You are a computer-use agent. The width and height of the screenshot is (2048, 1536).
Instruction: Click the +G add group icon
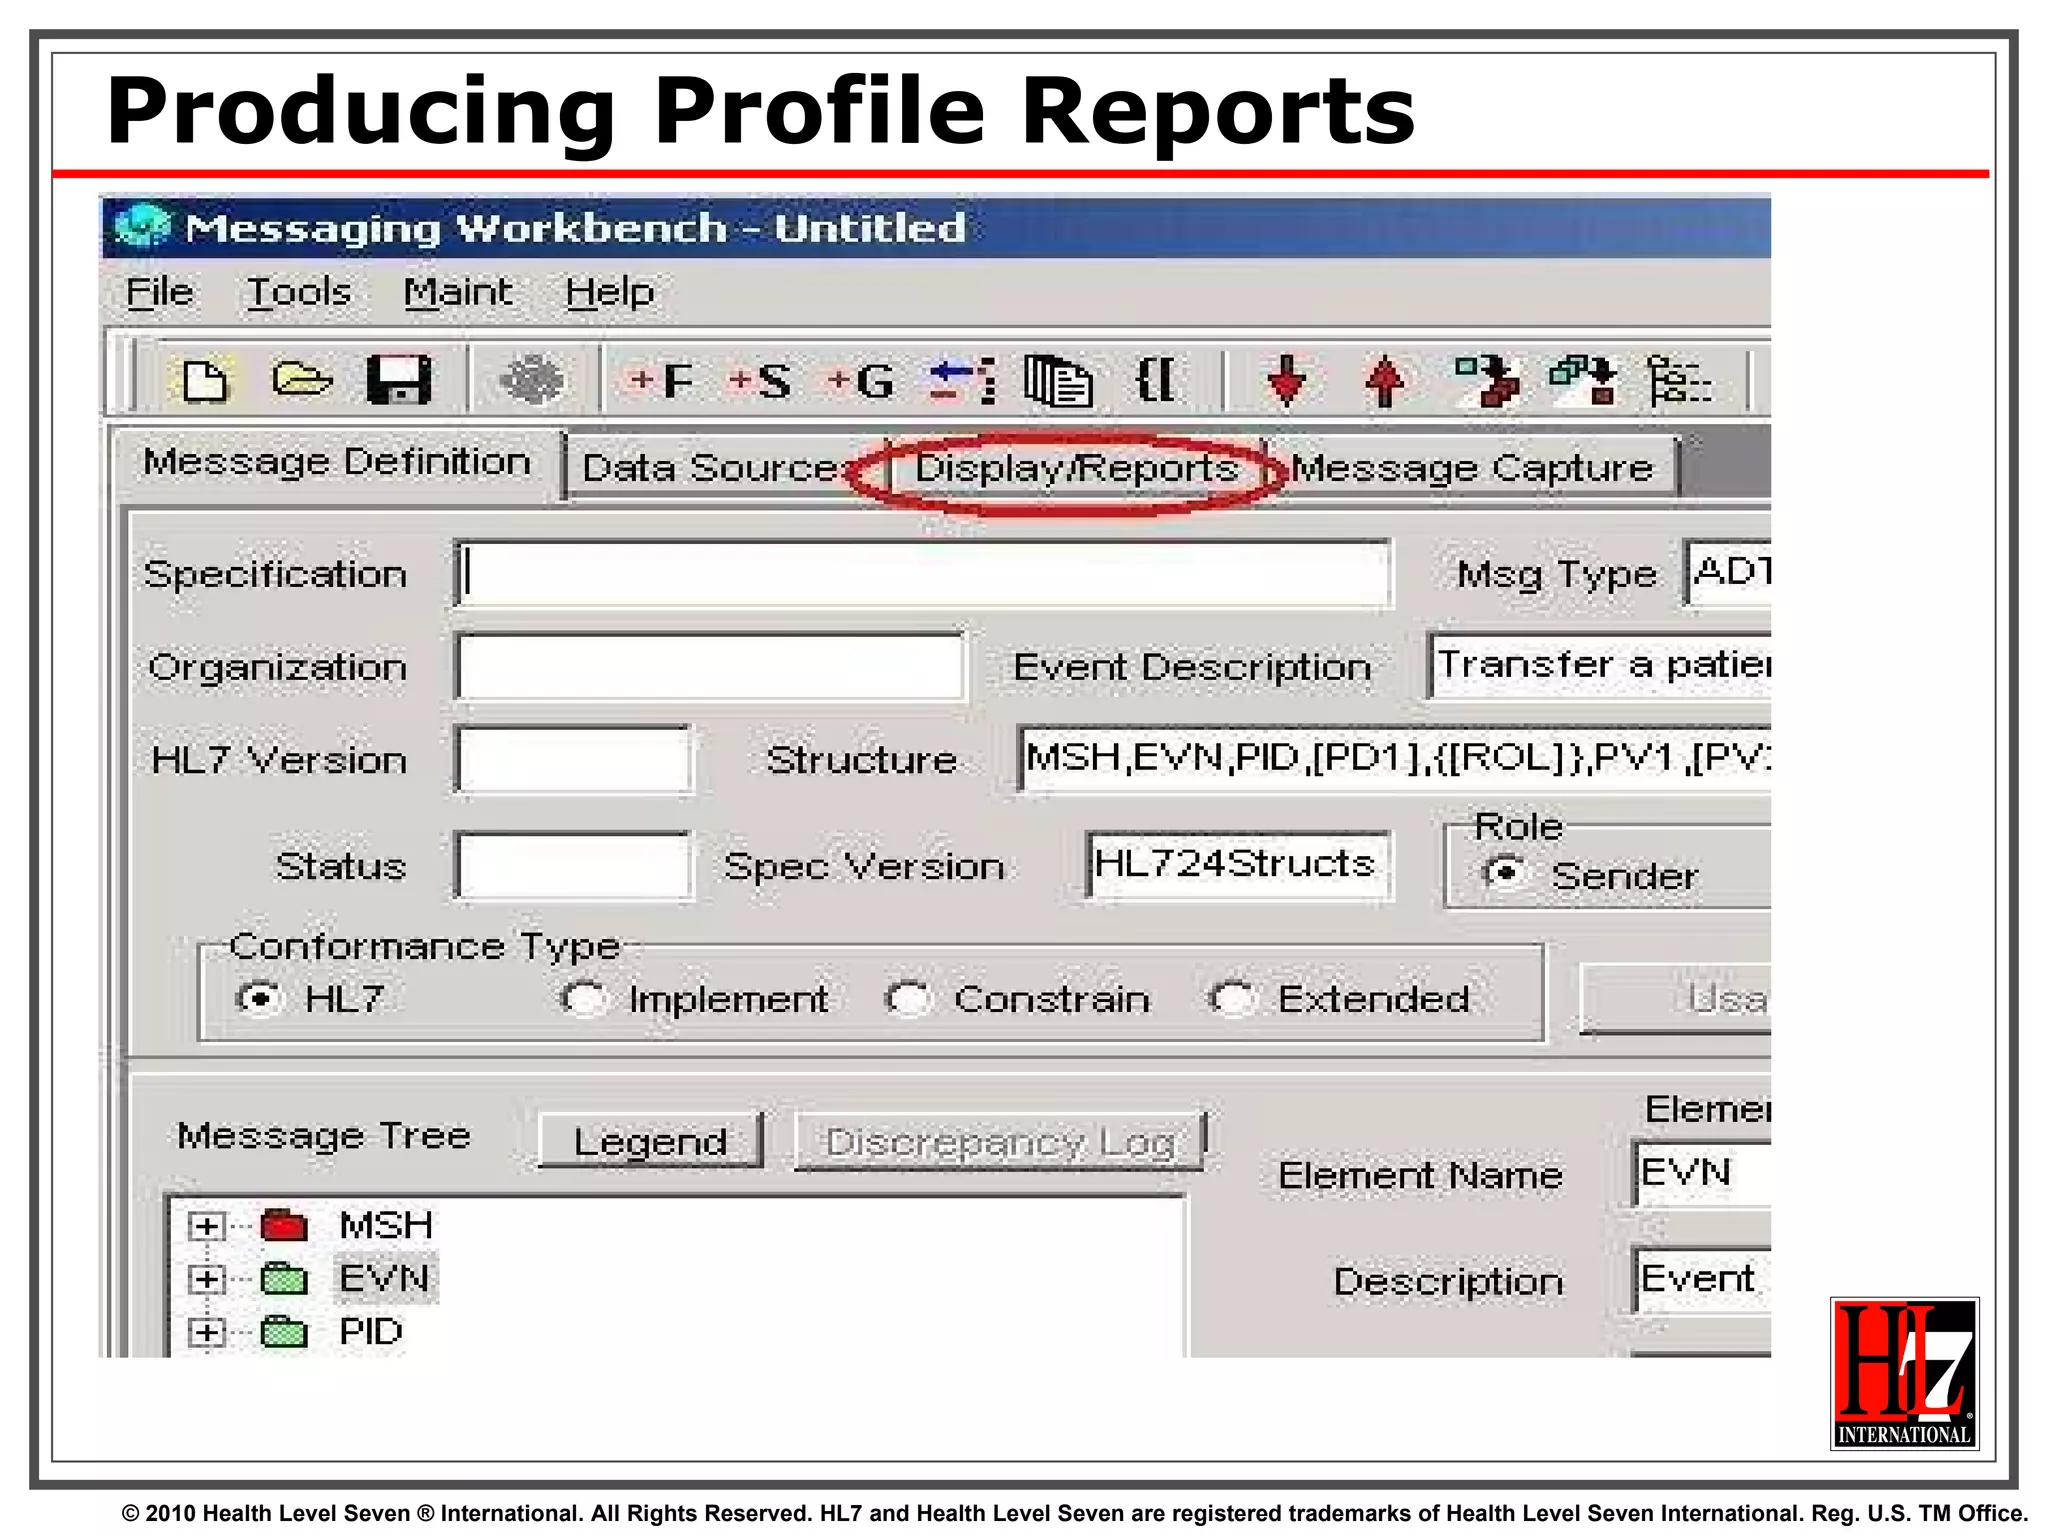[x=860, y=381]
